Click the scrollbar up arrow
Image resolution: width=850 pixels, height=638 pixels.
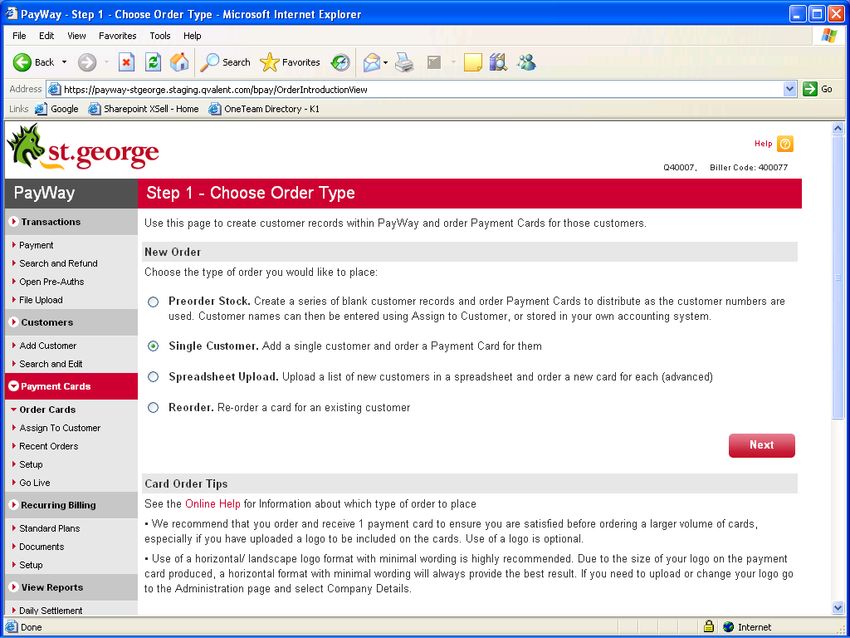point(838,129)
